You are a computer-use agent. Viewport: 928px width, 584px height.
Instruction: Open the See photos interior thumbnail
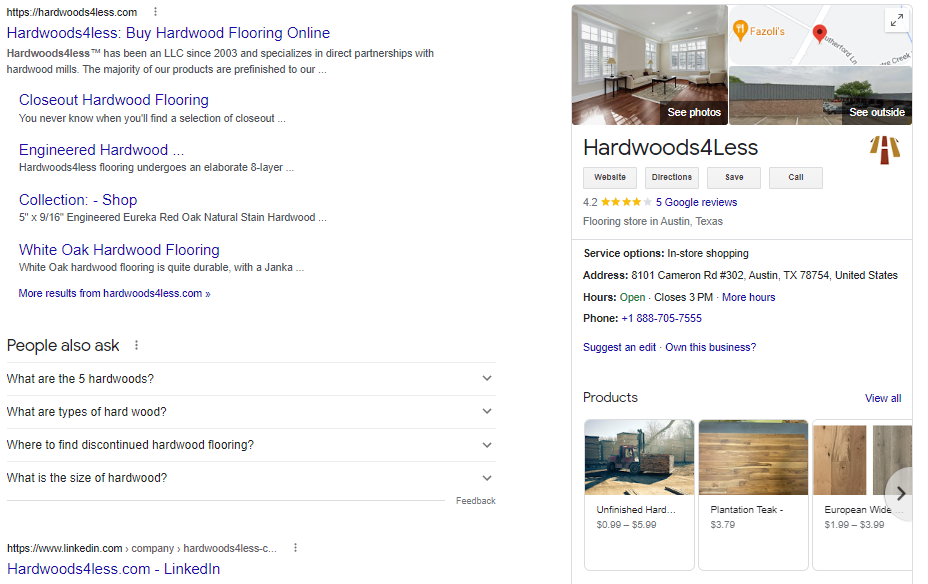pos(649,65)
